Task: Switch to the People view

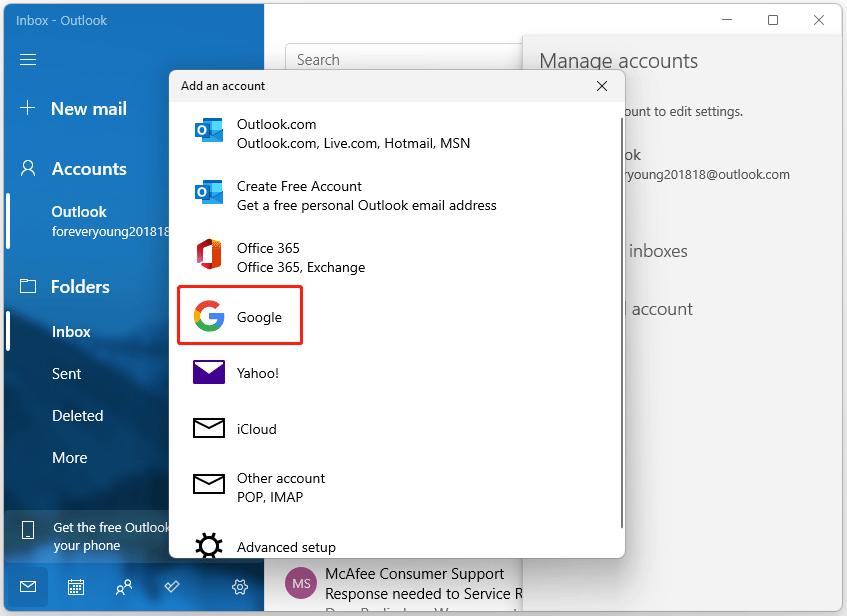Action: pyautogui.click(x=124, y=587)
